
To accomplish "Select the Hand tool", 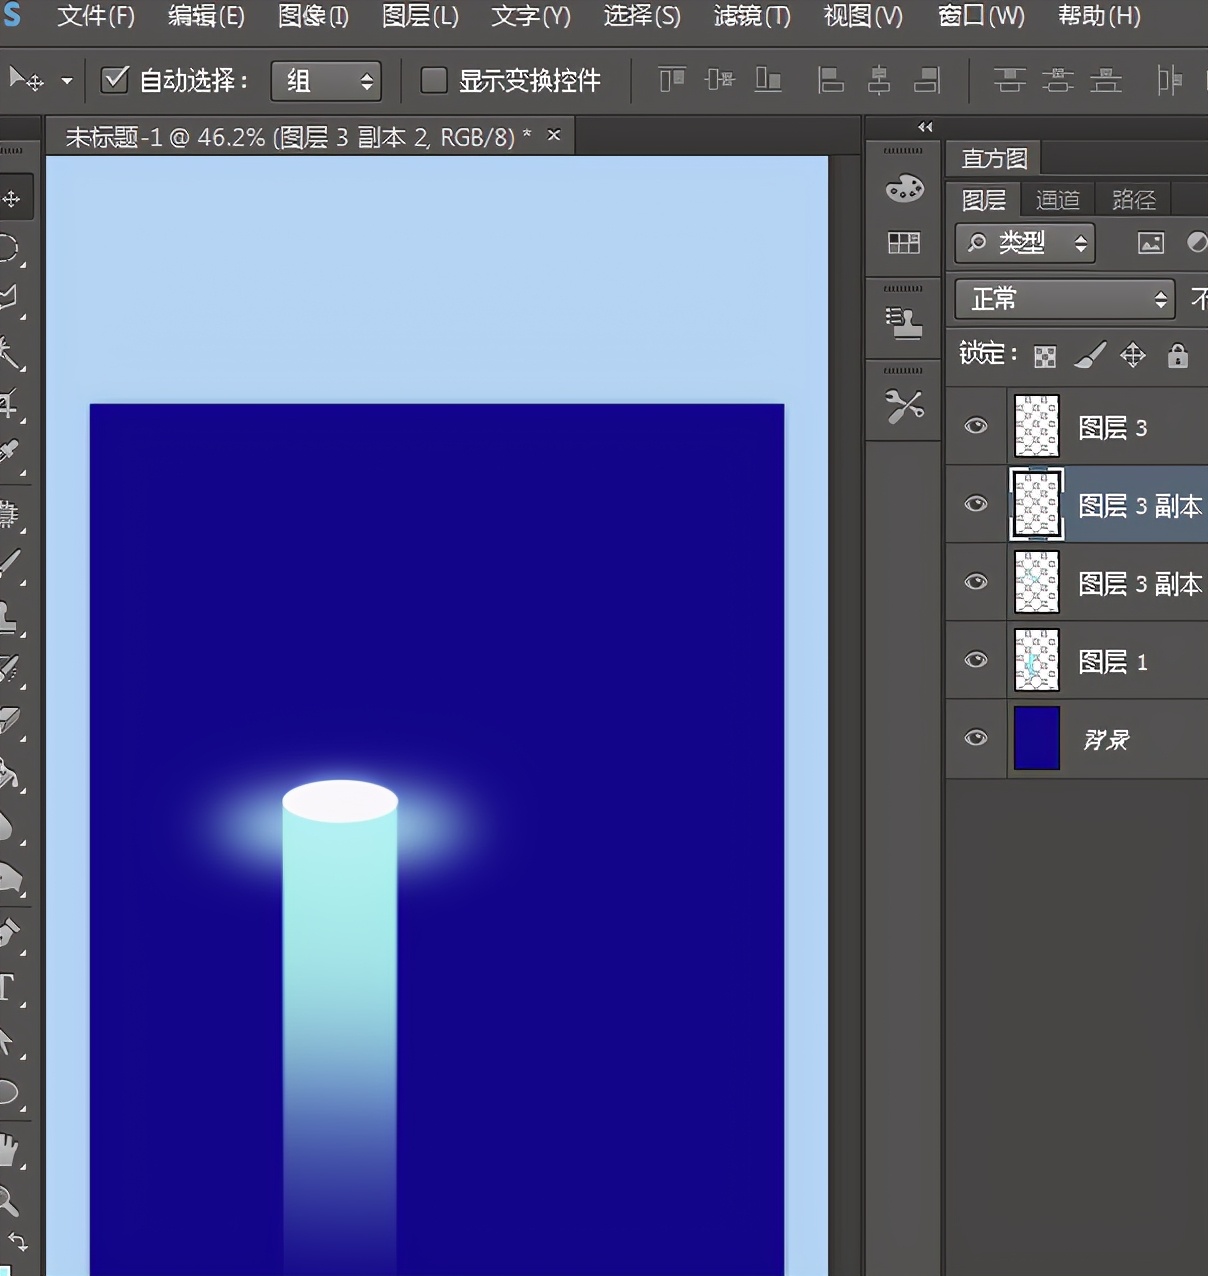I will [x=8, y=1150].
